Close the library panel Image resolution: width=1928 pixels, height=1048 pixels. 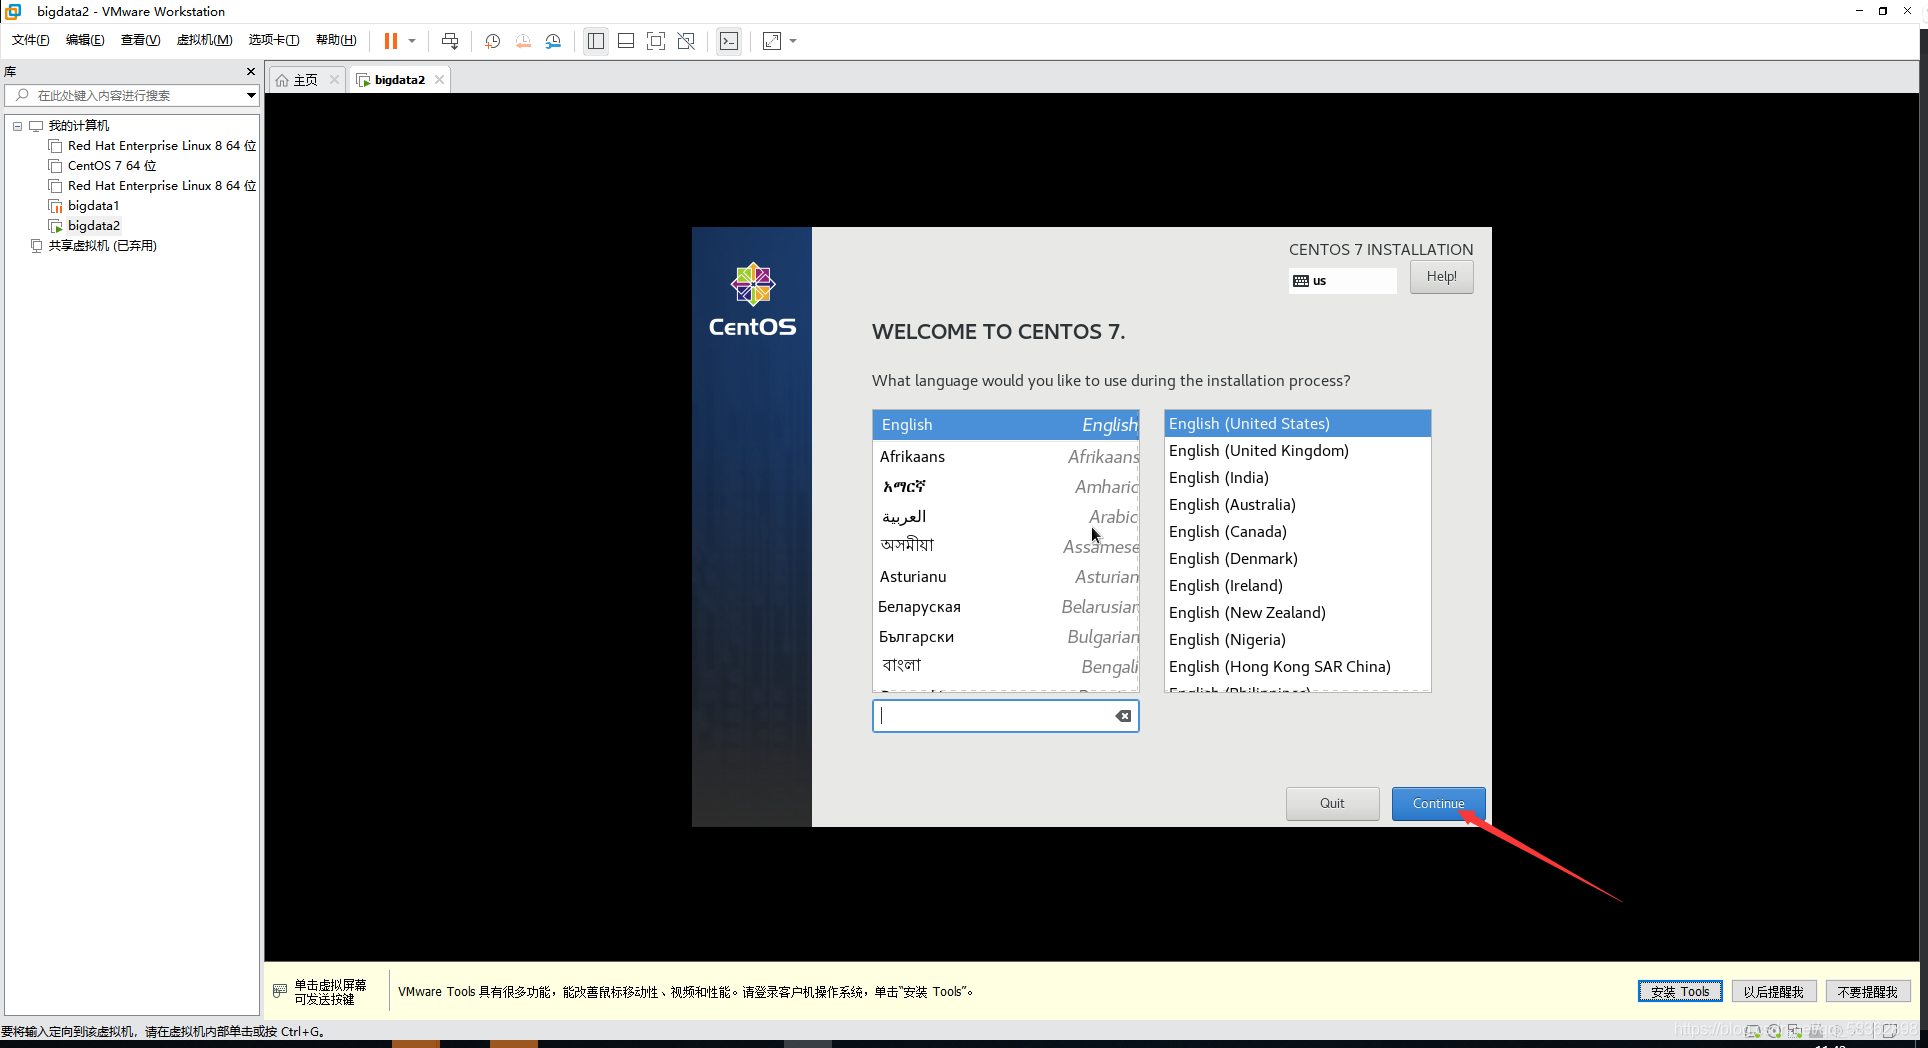(x=251, y=72)
